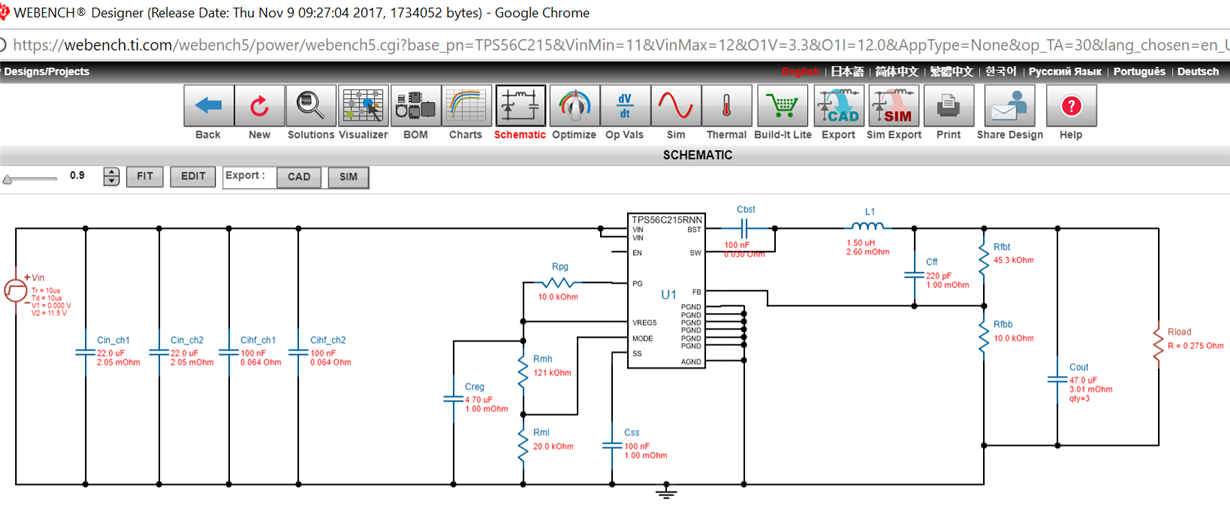Open the Thermal analysis icon

pos(726,106)
